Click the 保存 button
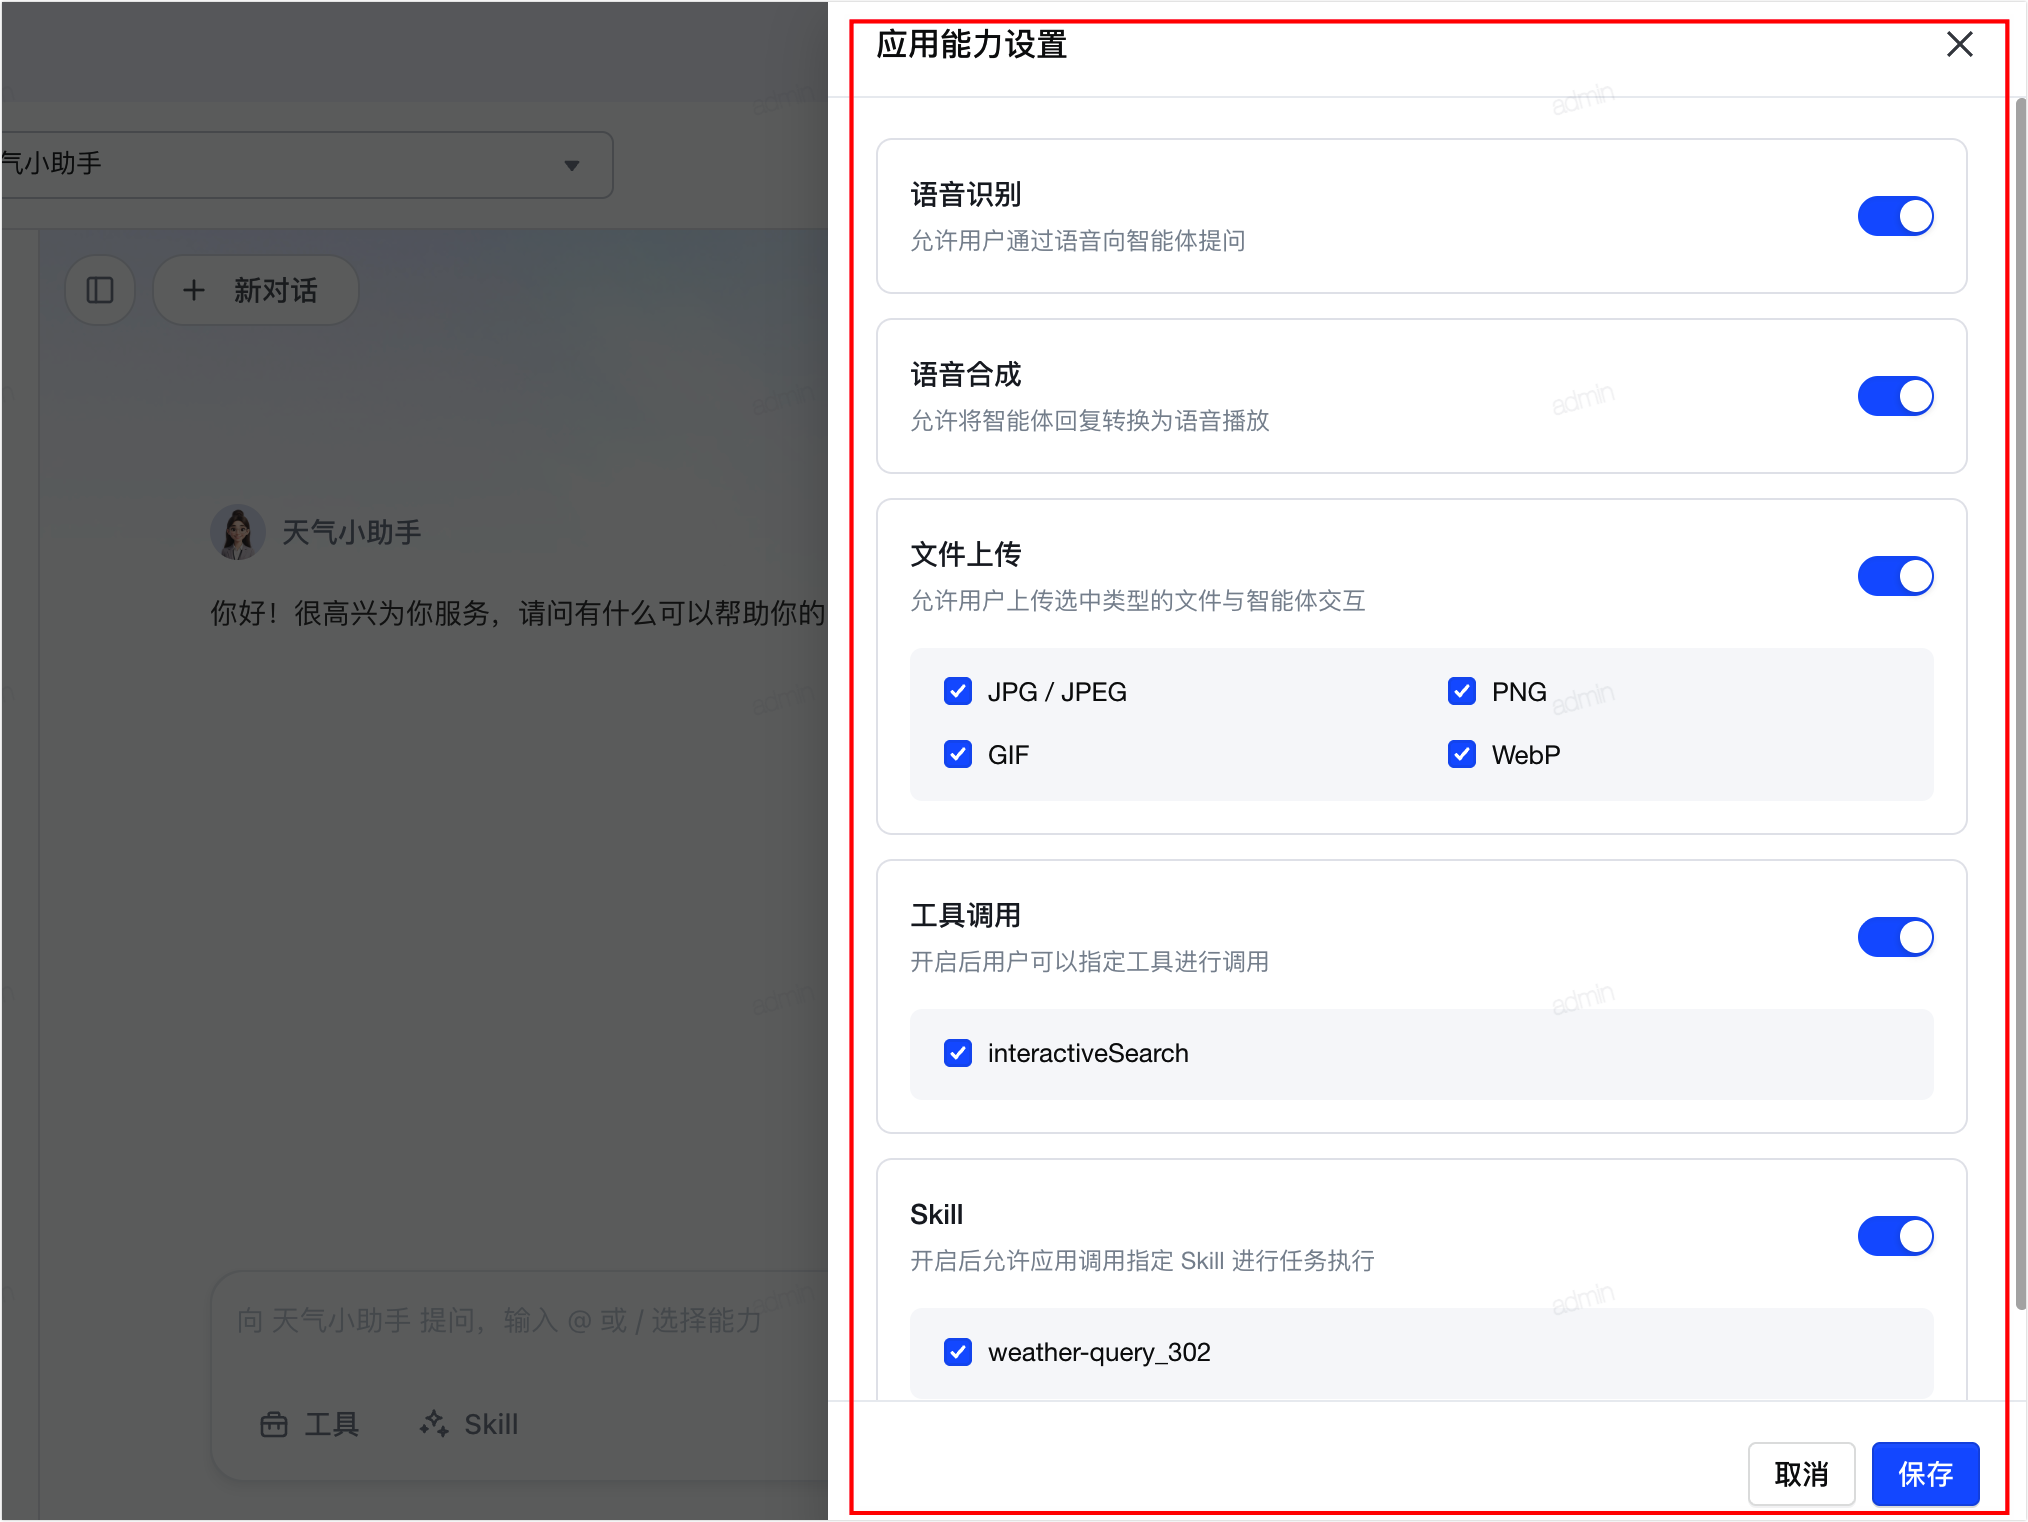This screenshot has height=1522, width=2028. [1925, 1473]
